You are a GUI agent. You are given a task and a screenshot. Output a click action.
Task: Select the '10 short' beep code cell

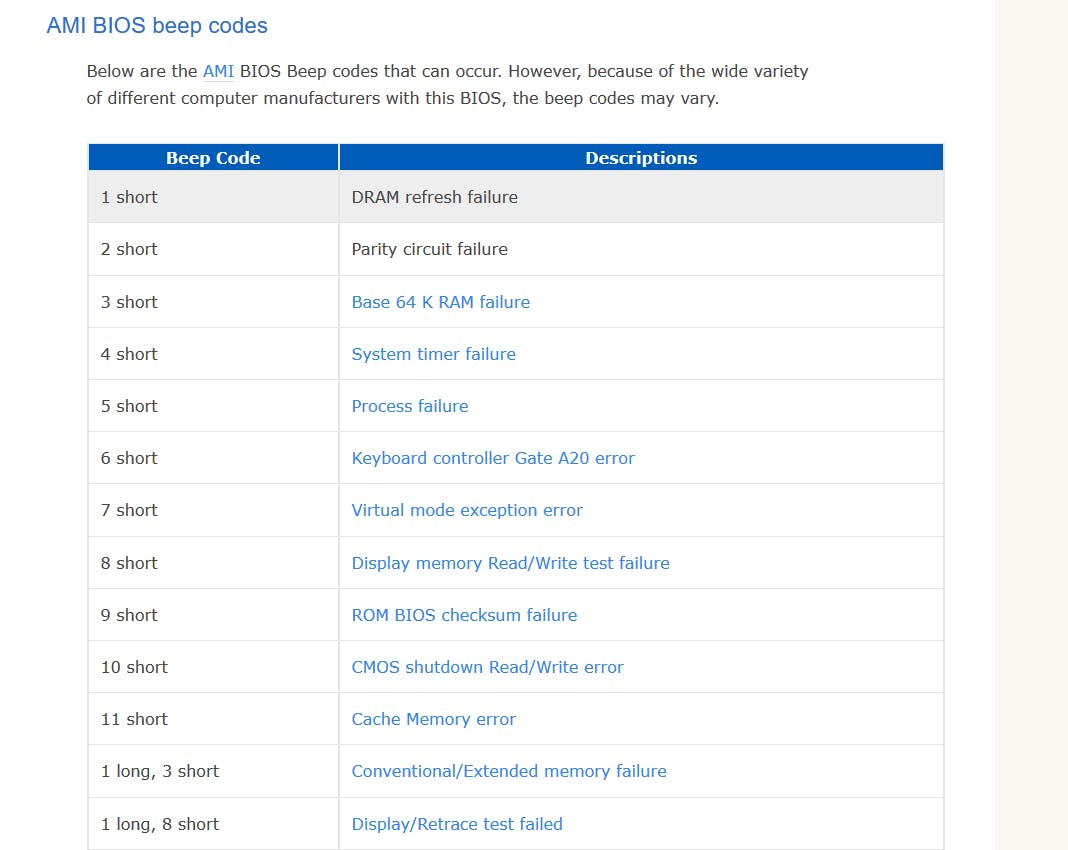click(213, 667)
